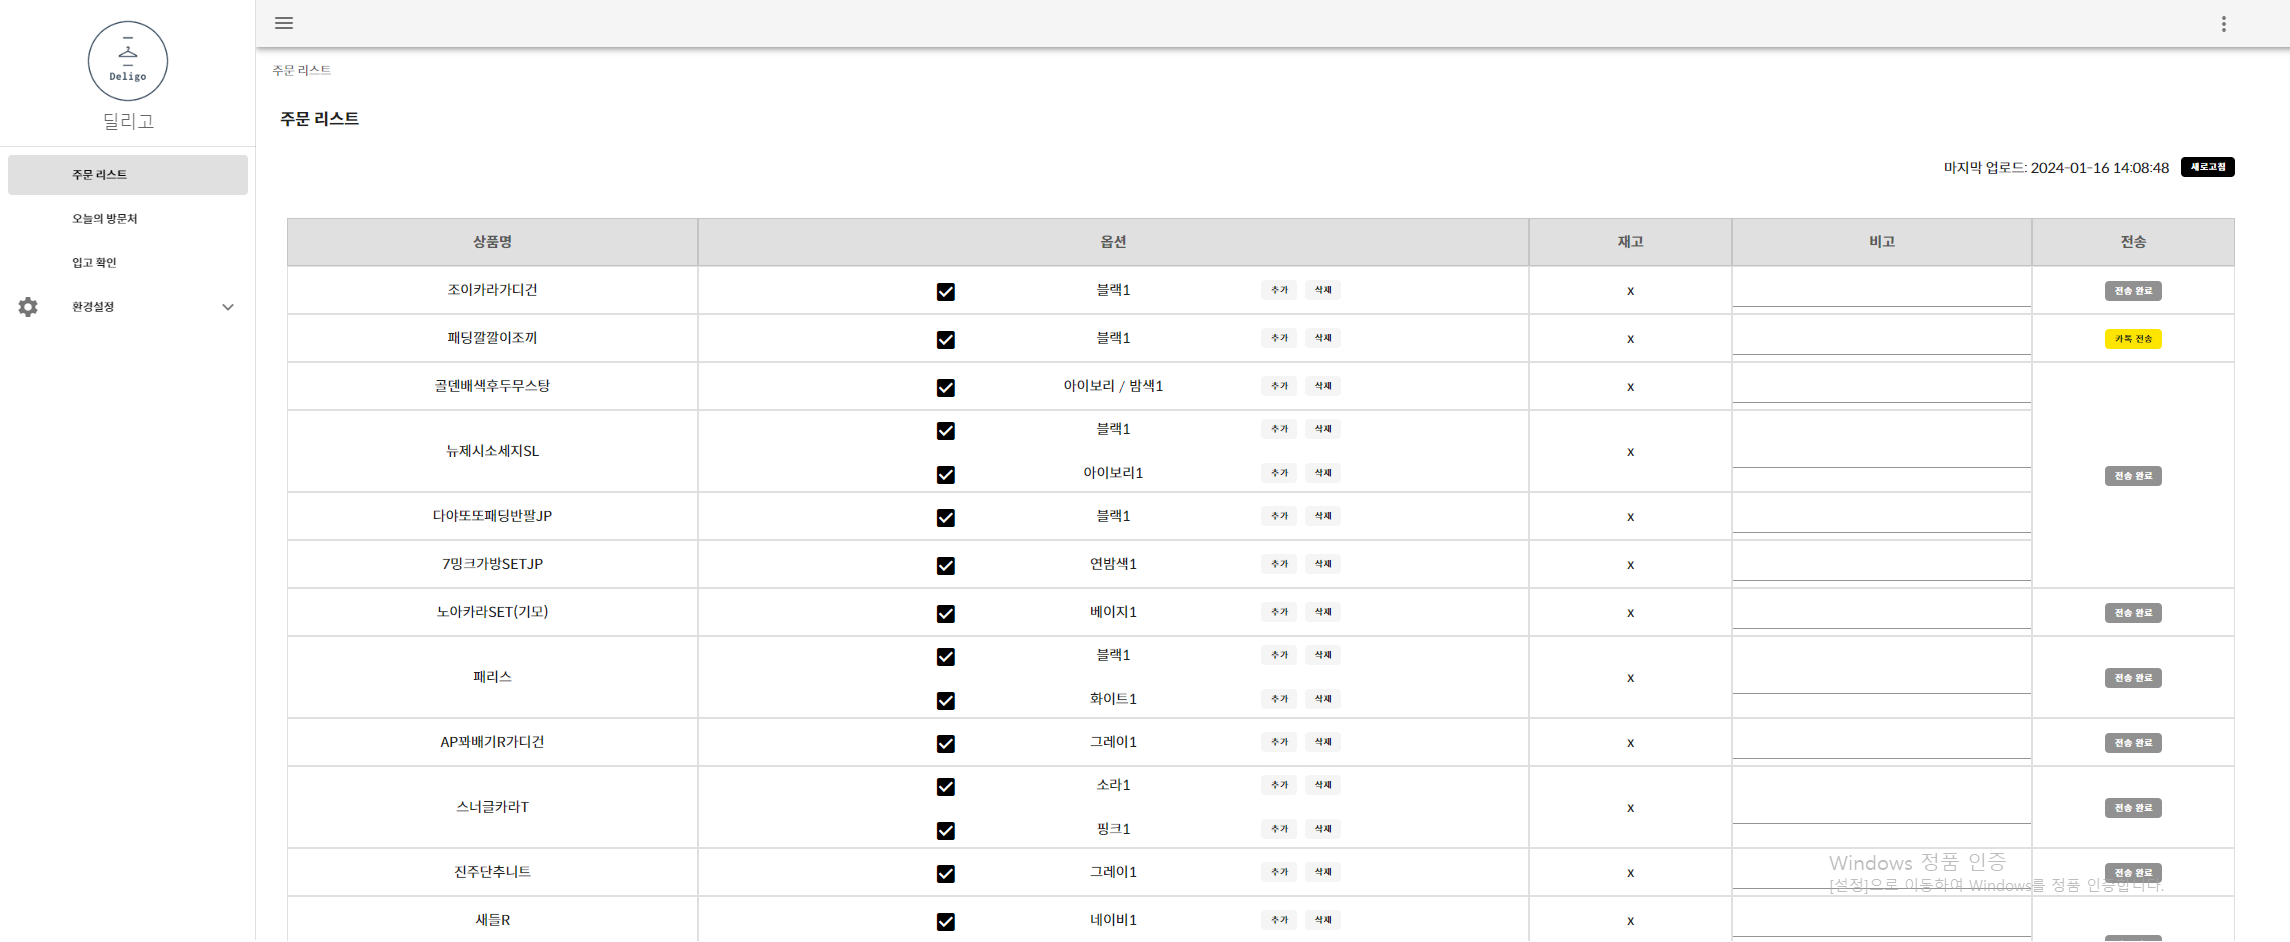Toggle the 아이보리1 checkbox

(945, 474)
